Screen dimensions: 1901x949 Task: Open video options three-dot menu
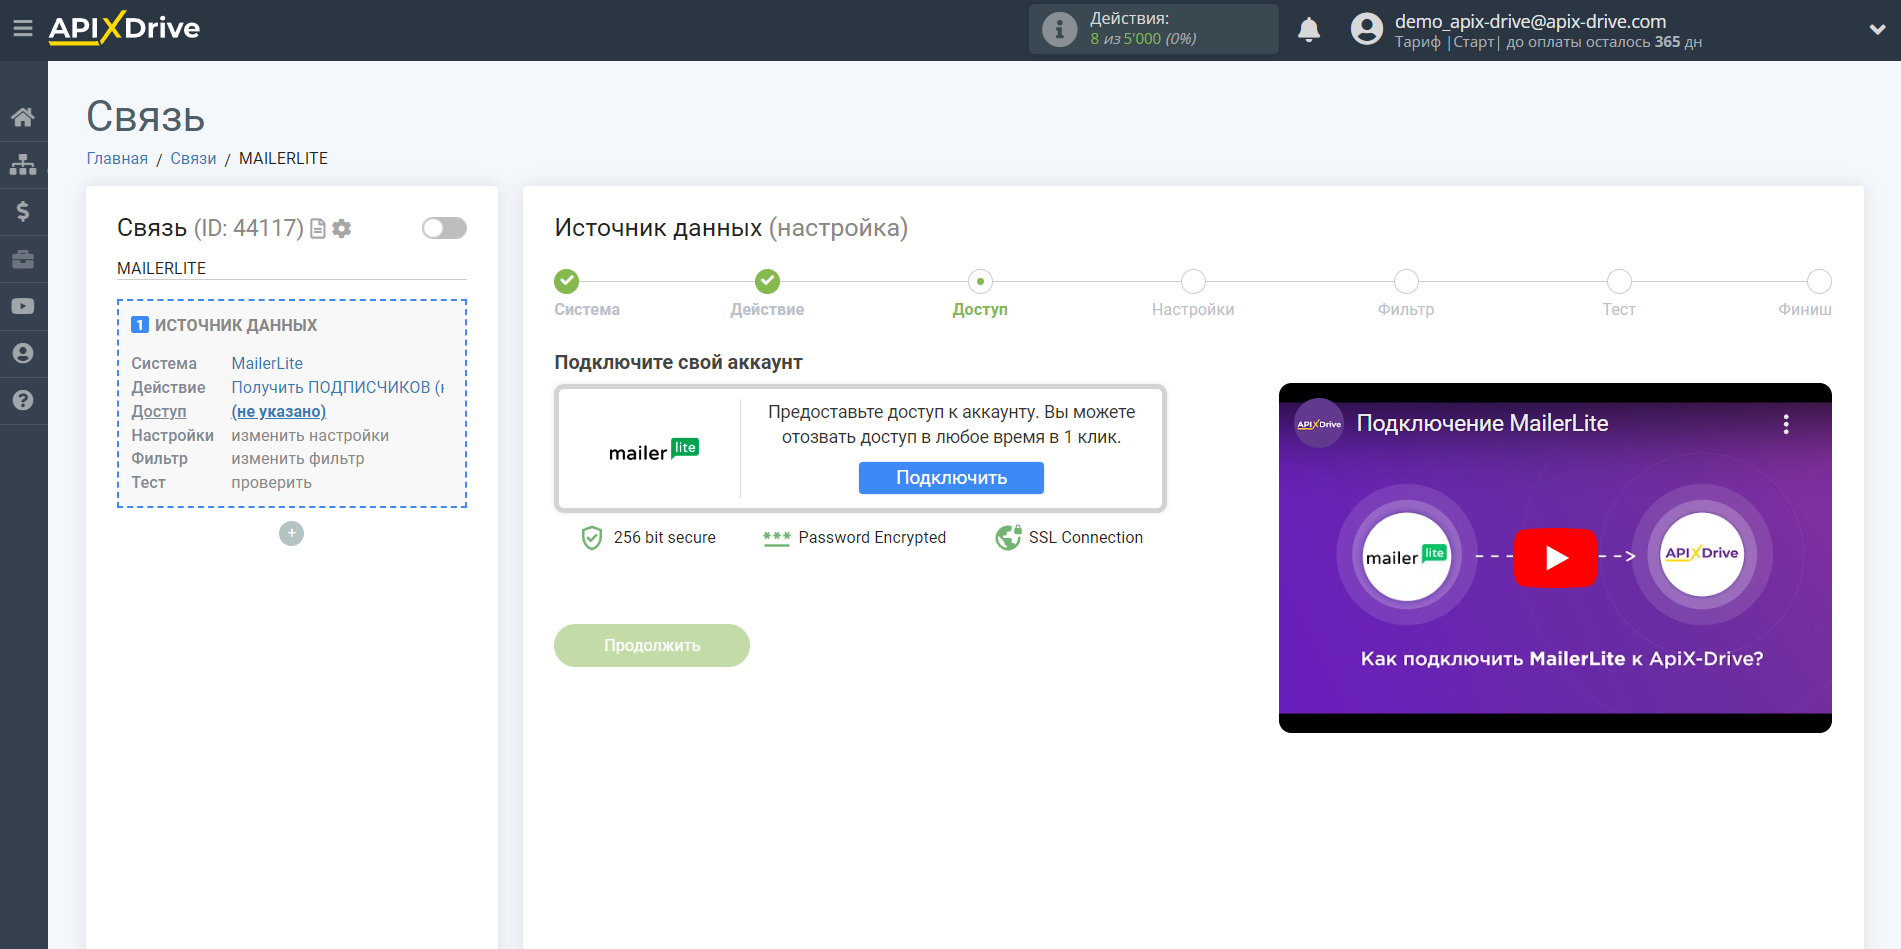(1786, 424)
